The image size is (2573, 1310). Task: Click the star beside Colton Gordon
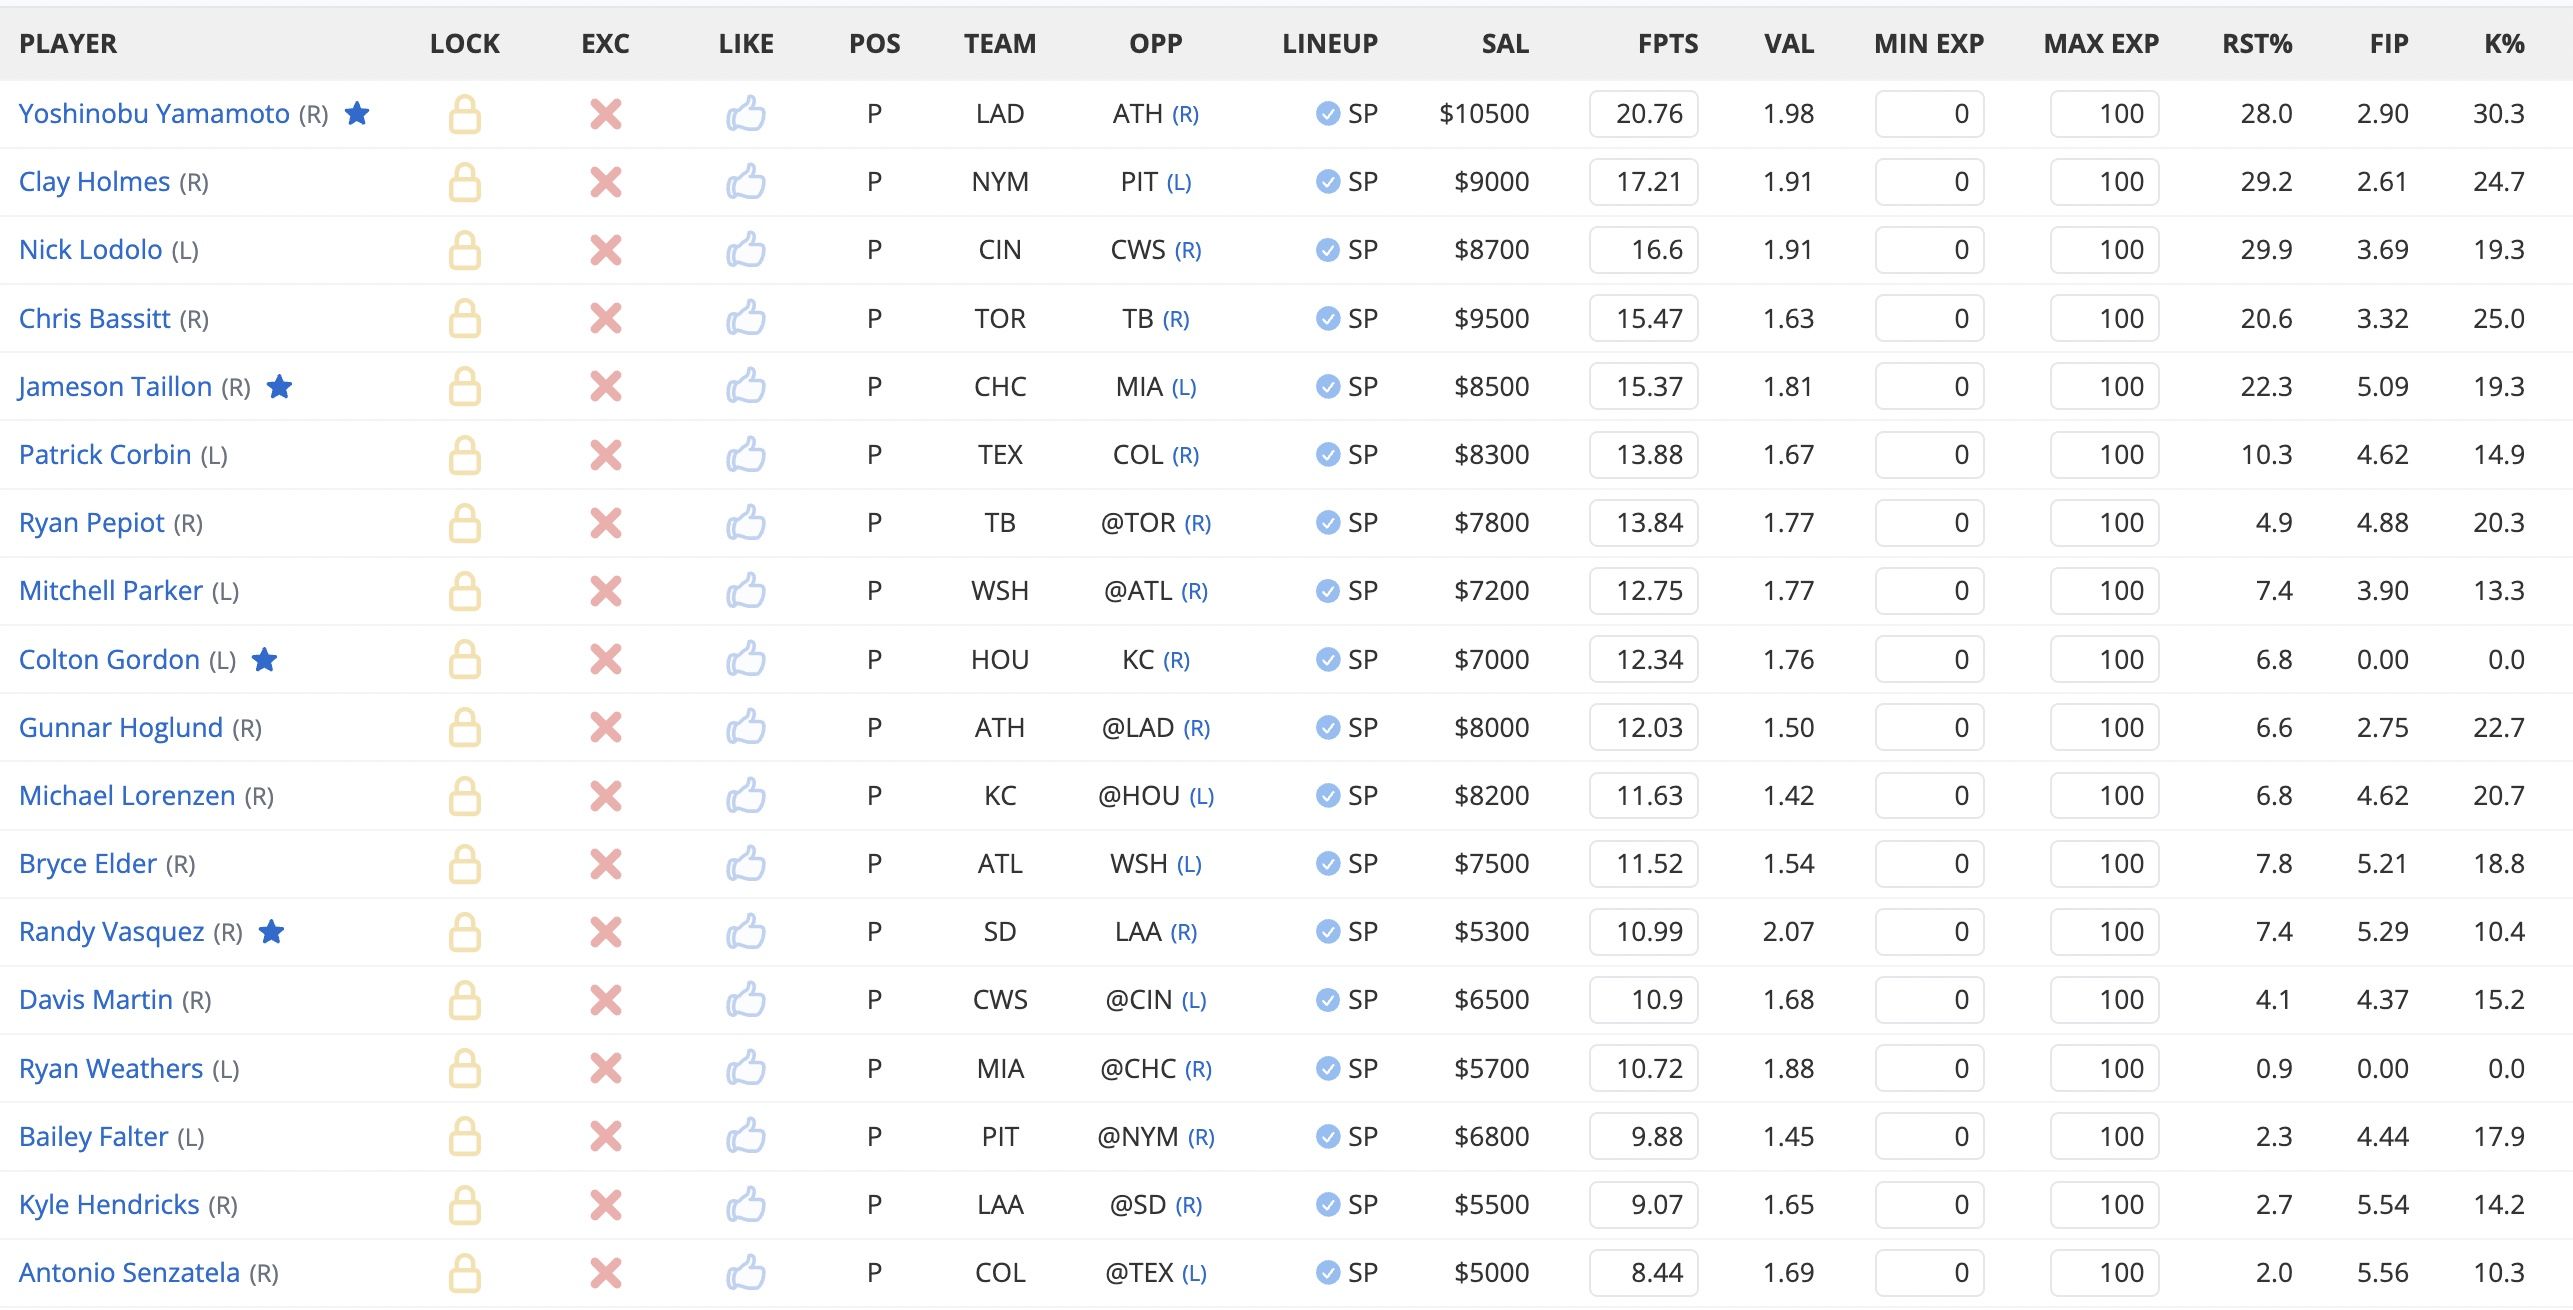(264, 659)
